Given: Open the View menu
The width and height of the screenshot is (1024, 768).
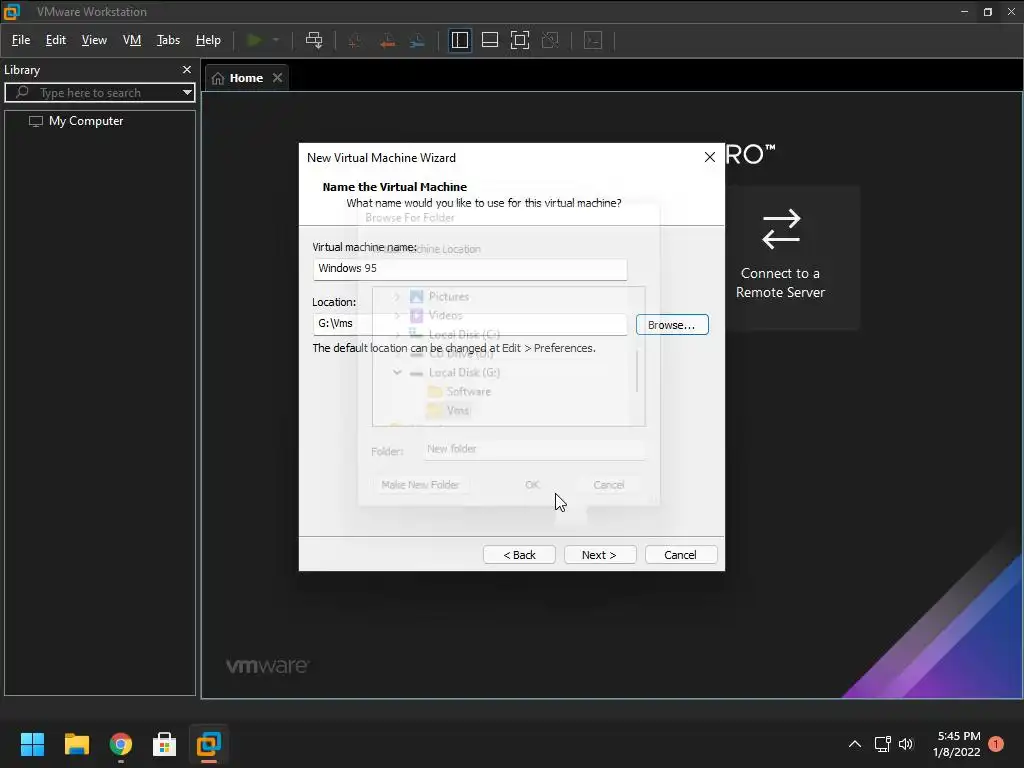Looking at the screenshot, I should [94, 40].
